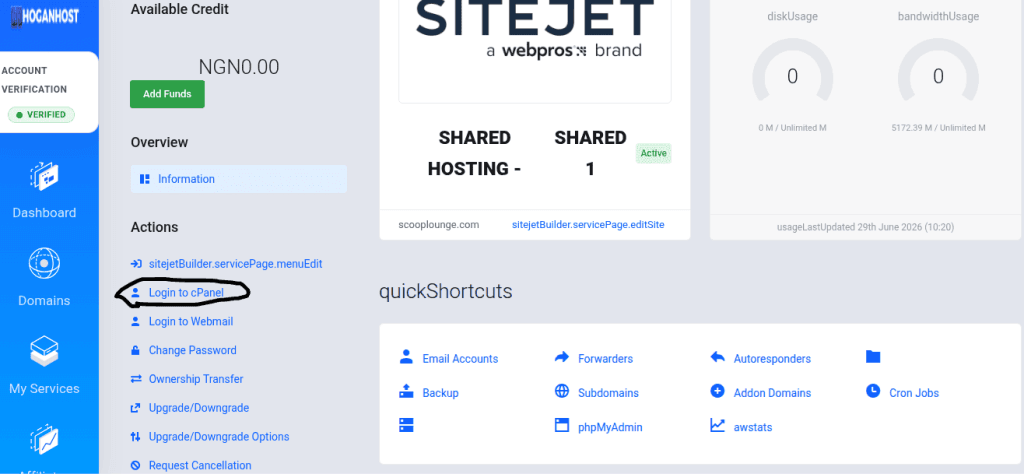The width and height of the screenshot is (1024, 474).
Task: Click the Add Funds button
Action: [x=167, y=94]
